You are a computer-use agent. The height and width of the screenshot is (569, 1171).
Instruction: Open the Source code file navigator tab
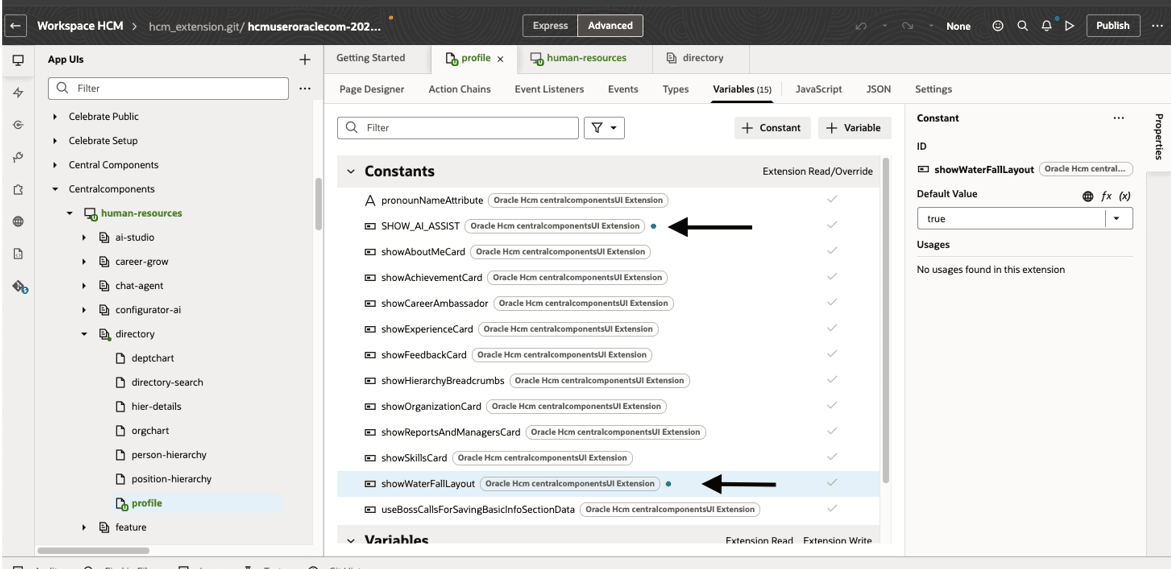tap(18, 254)
